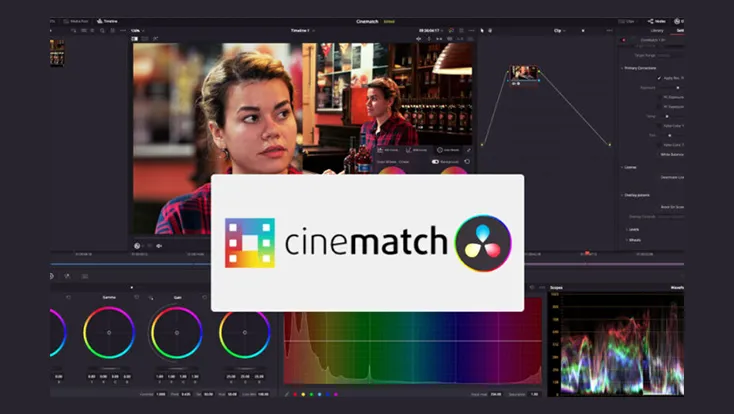Switch to the Settings tab
This screenshot has width=734, height=414.
tap(680, 30)
